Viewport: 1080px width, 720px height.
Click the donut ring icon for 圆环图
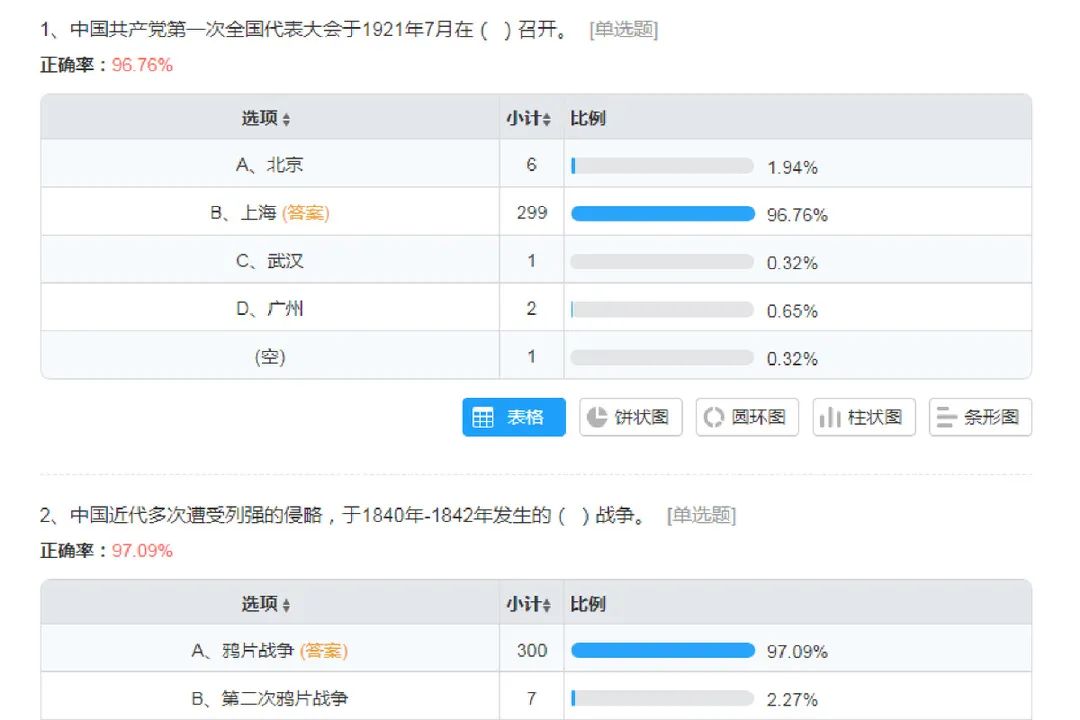(713, 418)
